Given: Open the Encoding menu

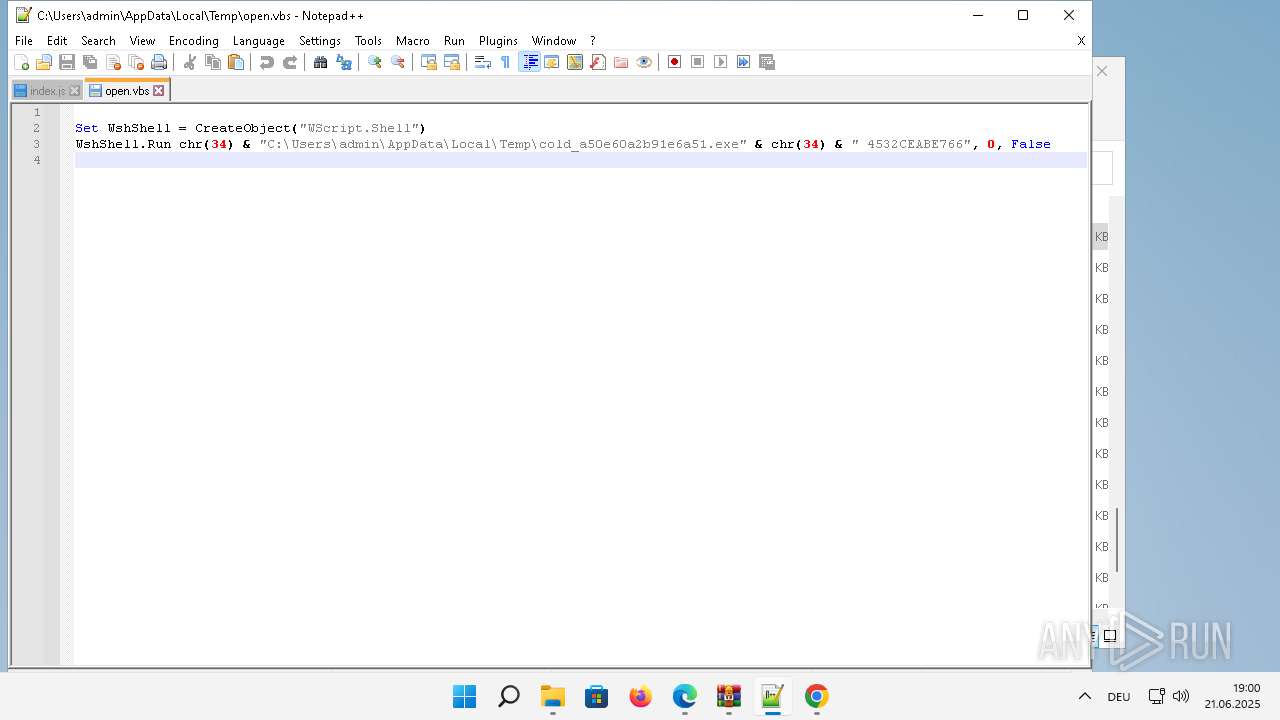Looking at the screenshot, I should [193, 41].
